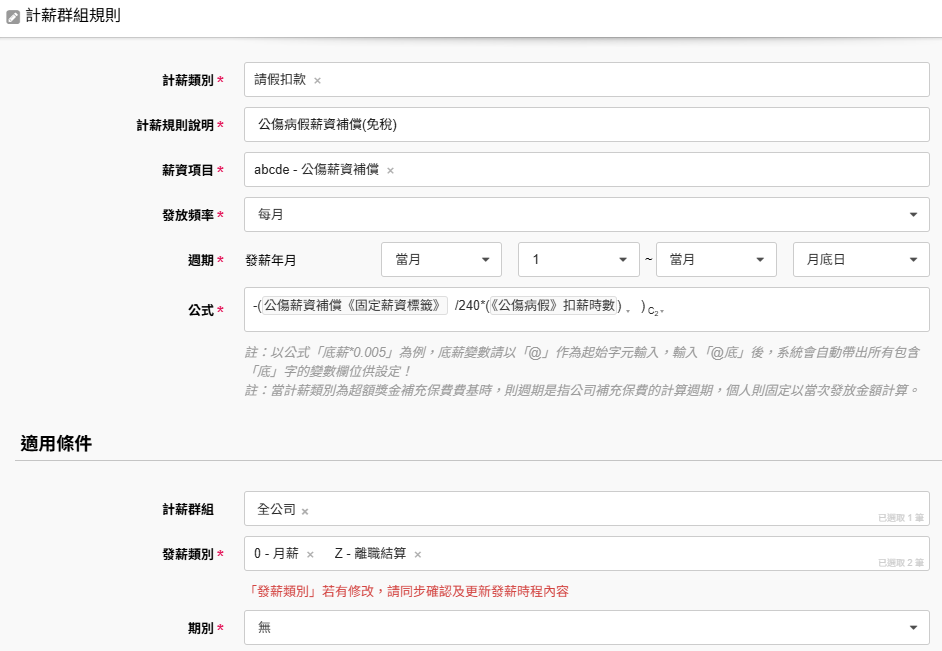Remove the 請假扣款 tag from 計薪類別
942x651 pixels.
(x=317, y=80)
